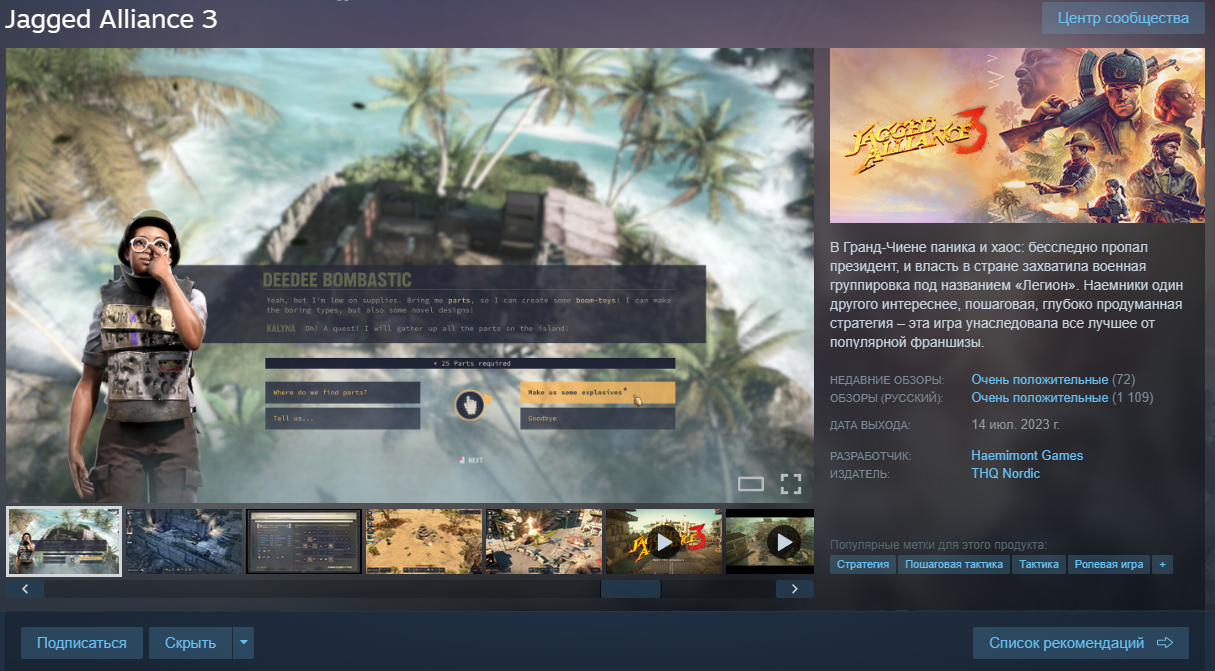The image size is (1215, 671).
Task: Click the 'НЕДАВНИЕ ОБЗОРЫ:' label
Action: coord(886,381)
